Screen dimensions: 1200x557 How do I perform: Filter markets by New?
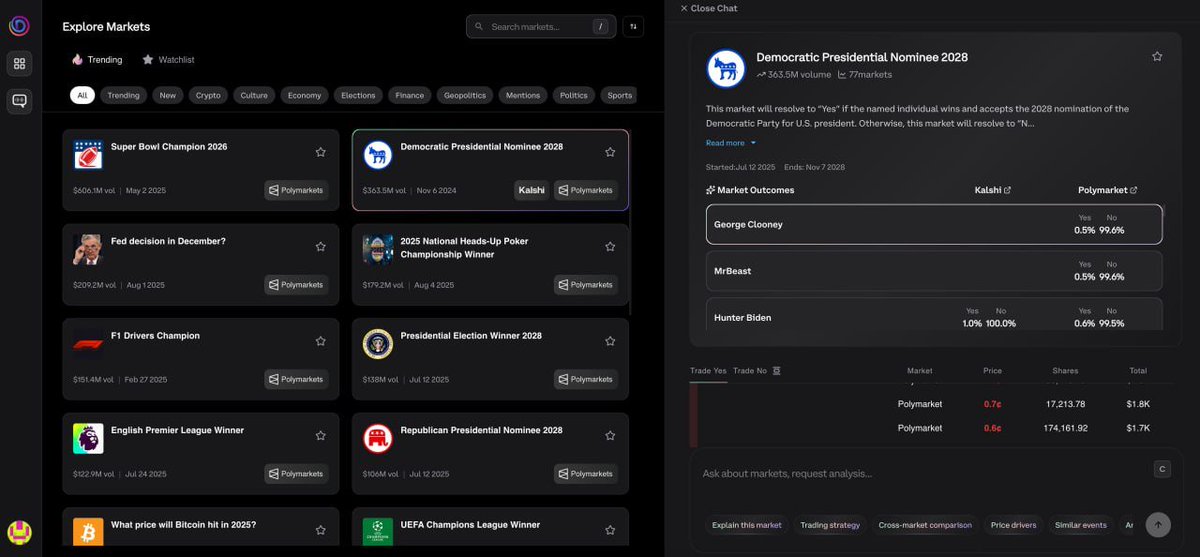(x=168, y=95)
